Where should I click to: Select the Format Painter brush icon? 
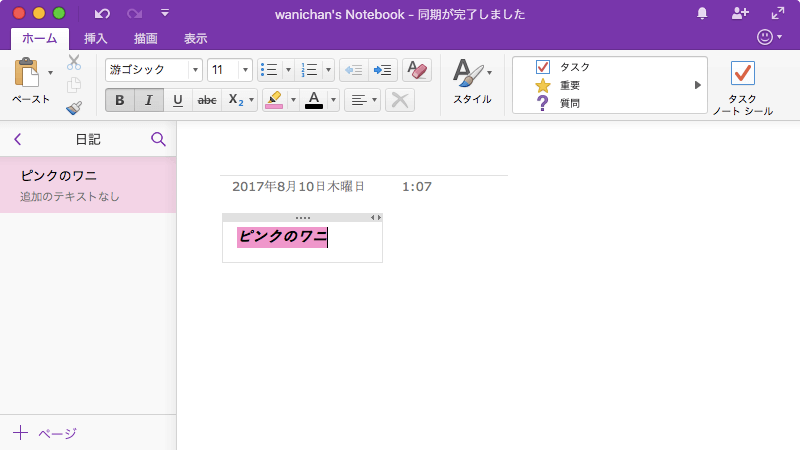click(x=74, y=108)
